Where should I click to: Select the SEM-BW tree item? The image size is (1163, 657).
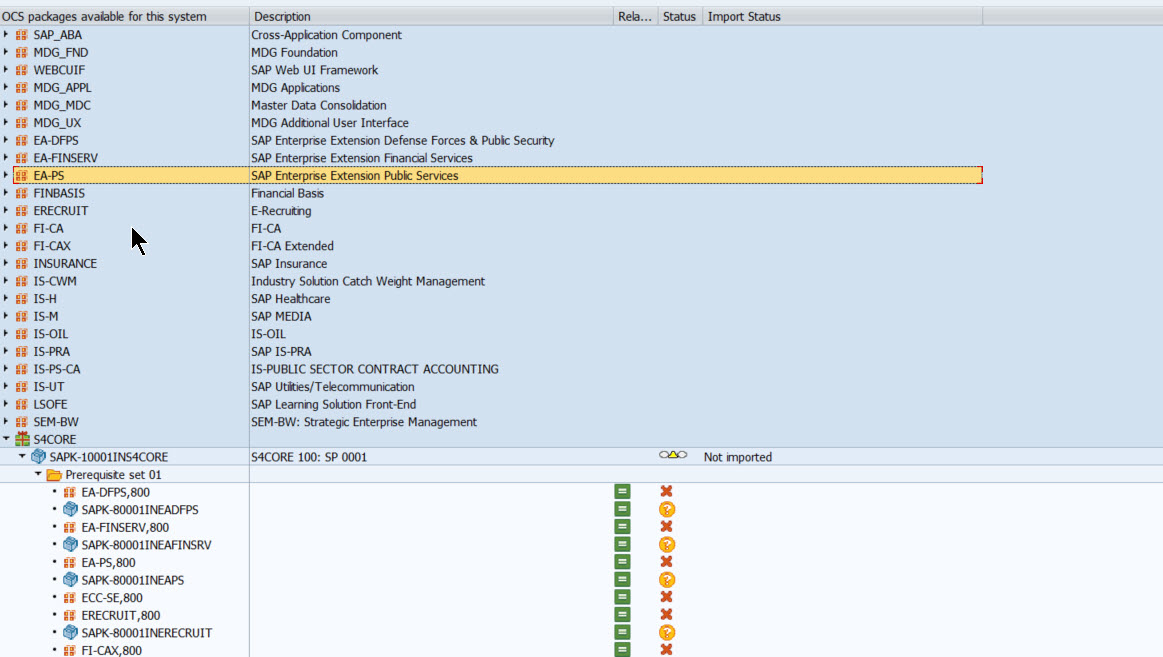point(56,422)
